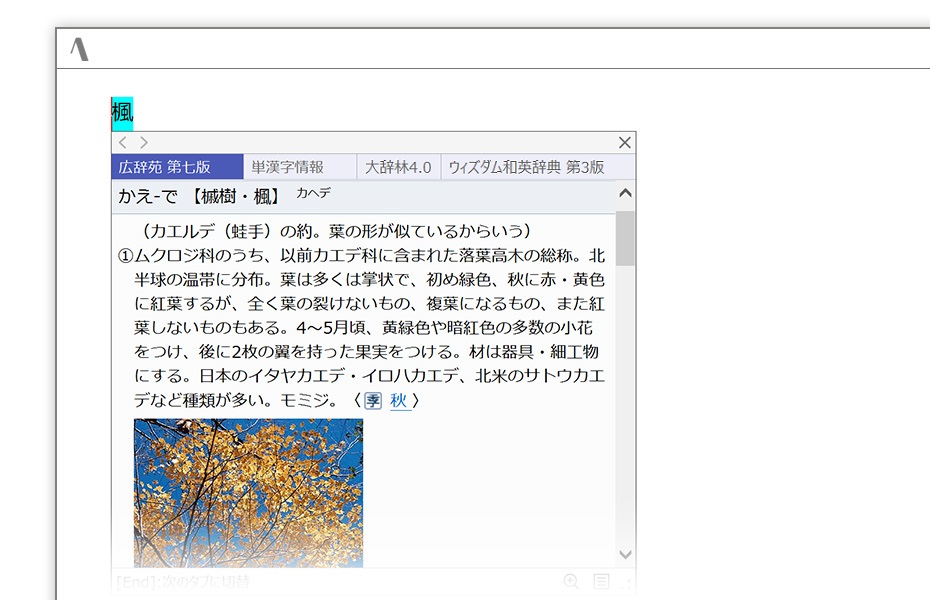Go back with the left arrow icon
930x600 pixels.
pyautogui.click(x=123, y=142)
